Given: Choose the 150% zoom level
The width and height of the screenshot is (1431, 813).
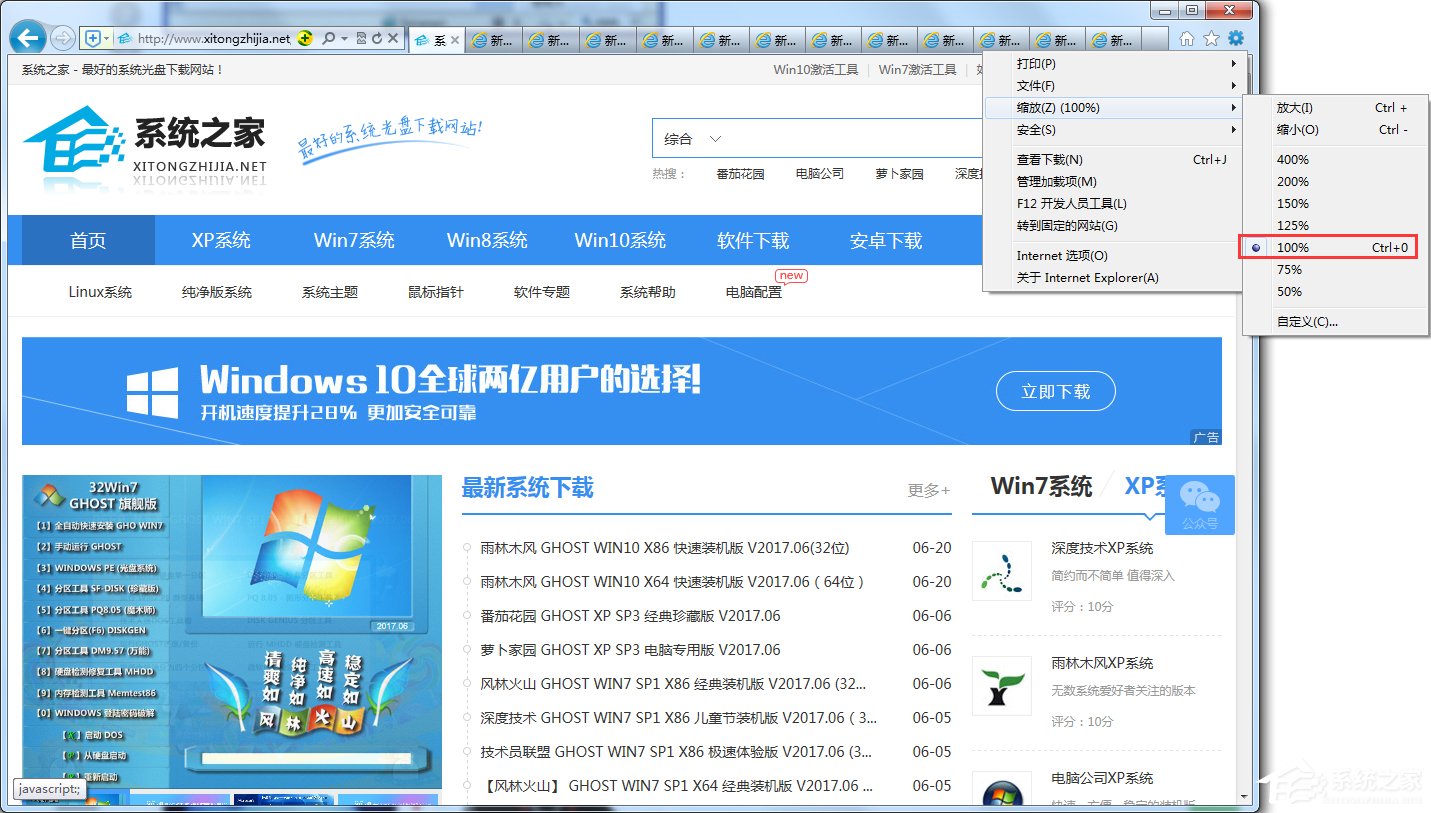Looking at the screenshot, I should [x=1292, y=203].
